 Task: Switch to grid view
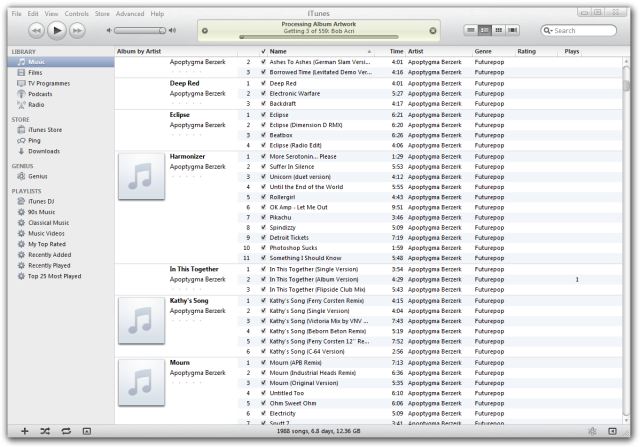point(498,30)
